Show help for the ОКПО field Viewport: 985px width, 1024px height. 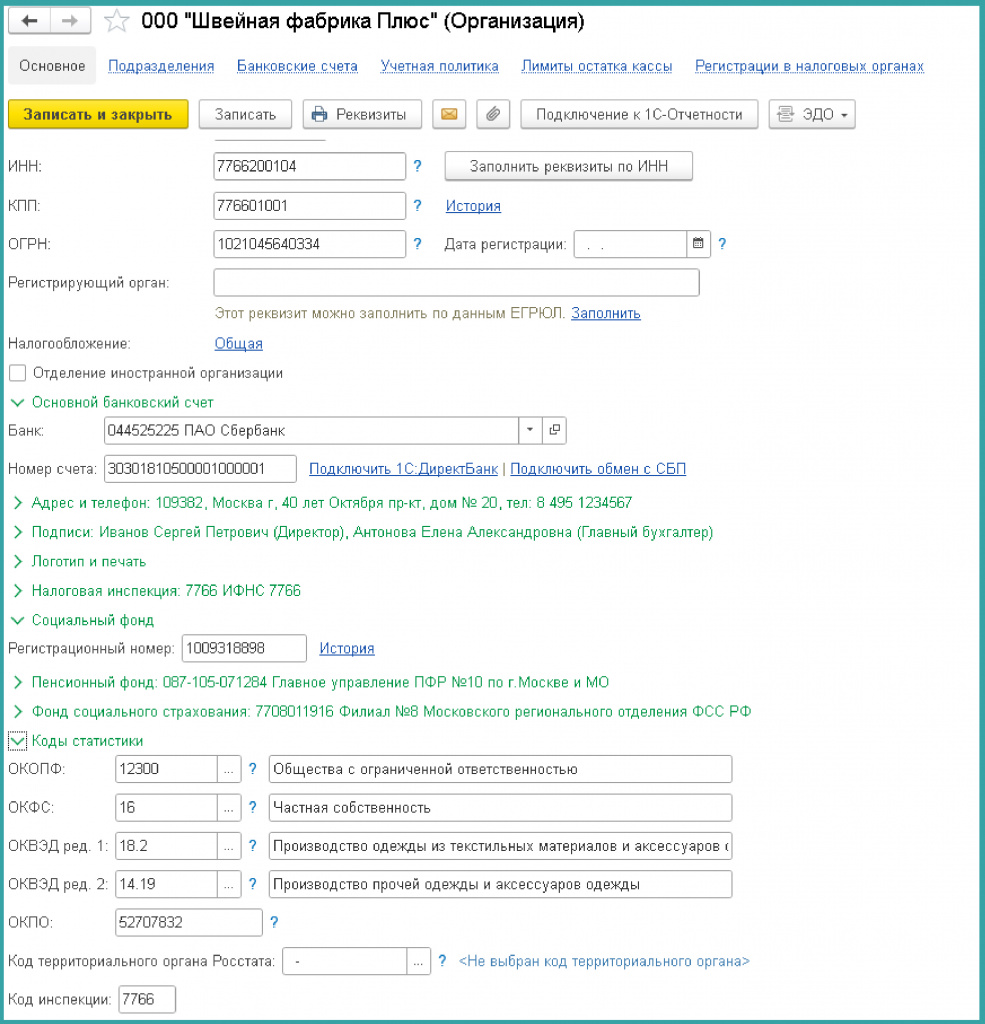click(x=274, y=922)
